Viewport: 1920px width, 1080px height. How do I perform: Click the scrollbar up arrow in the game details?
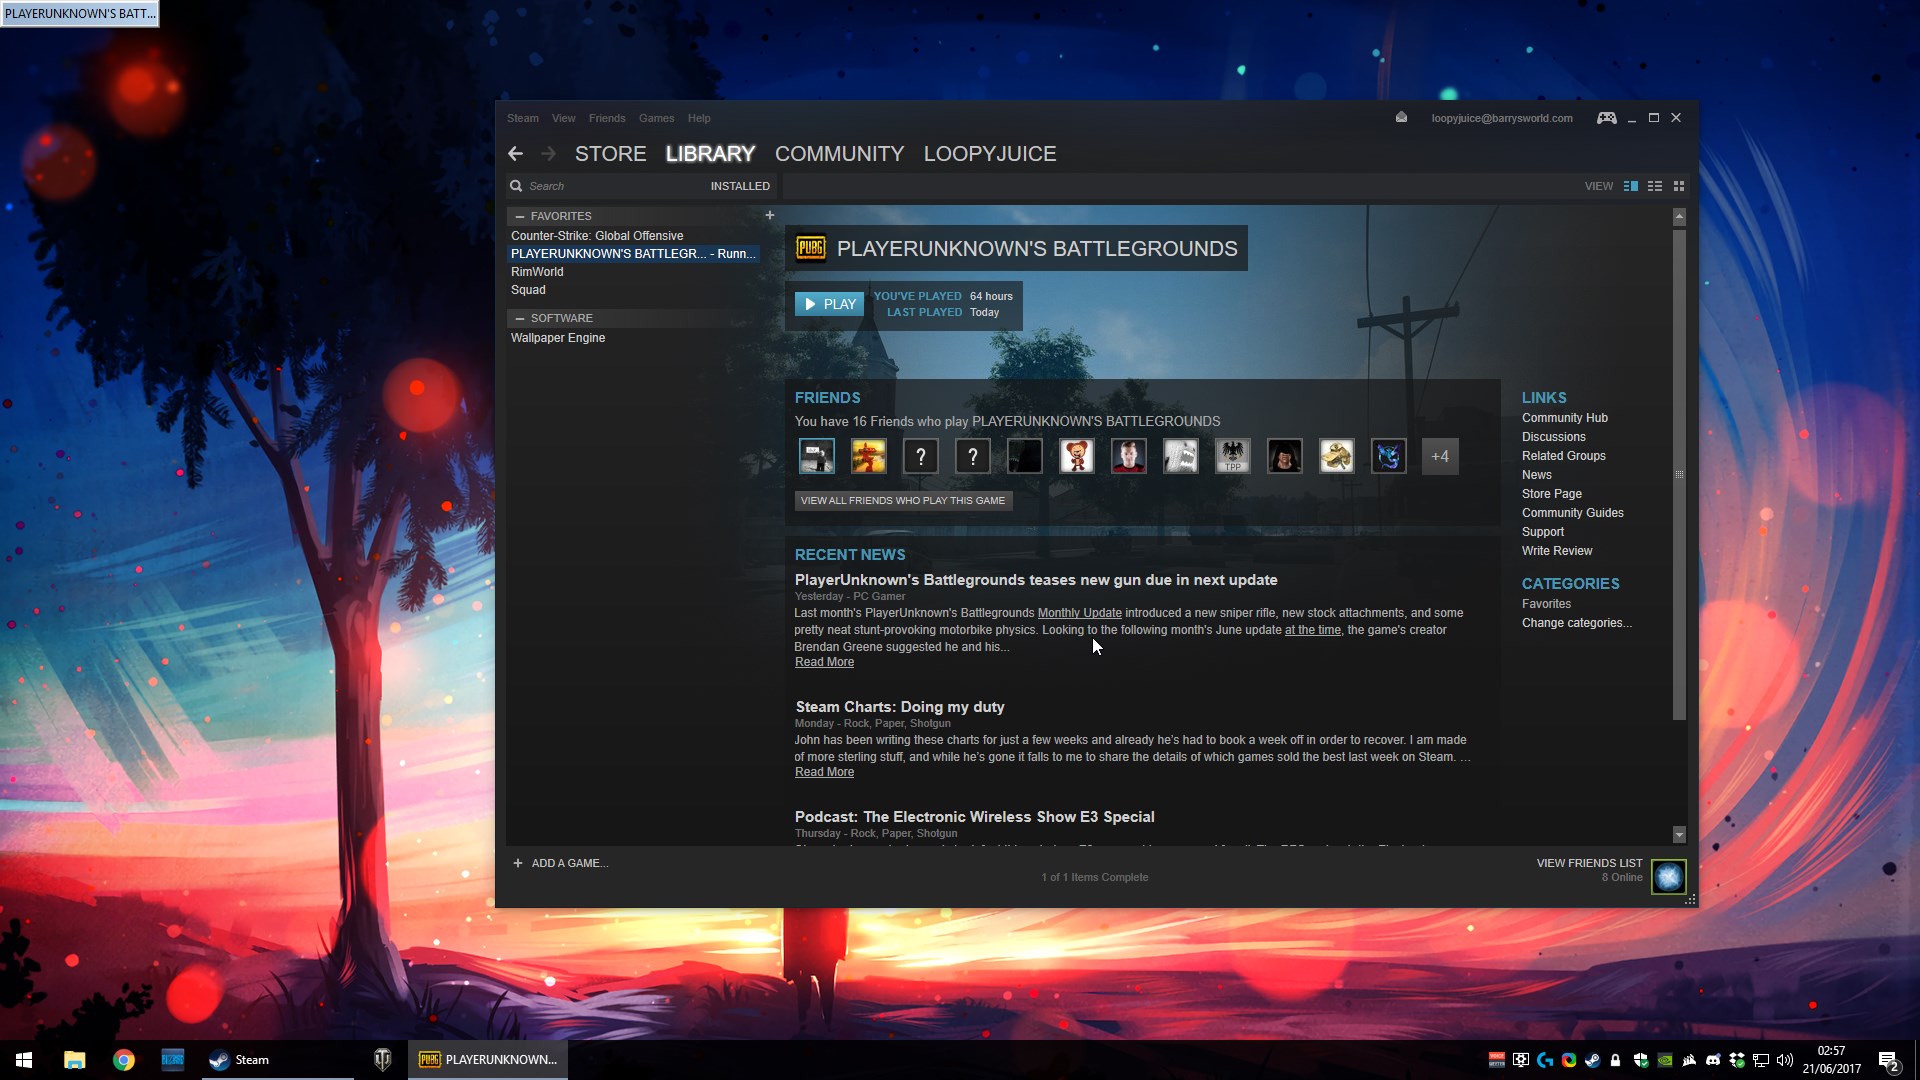point(1679,216)
